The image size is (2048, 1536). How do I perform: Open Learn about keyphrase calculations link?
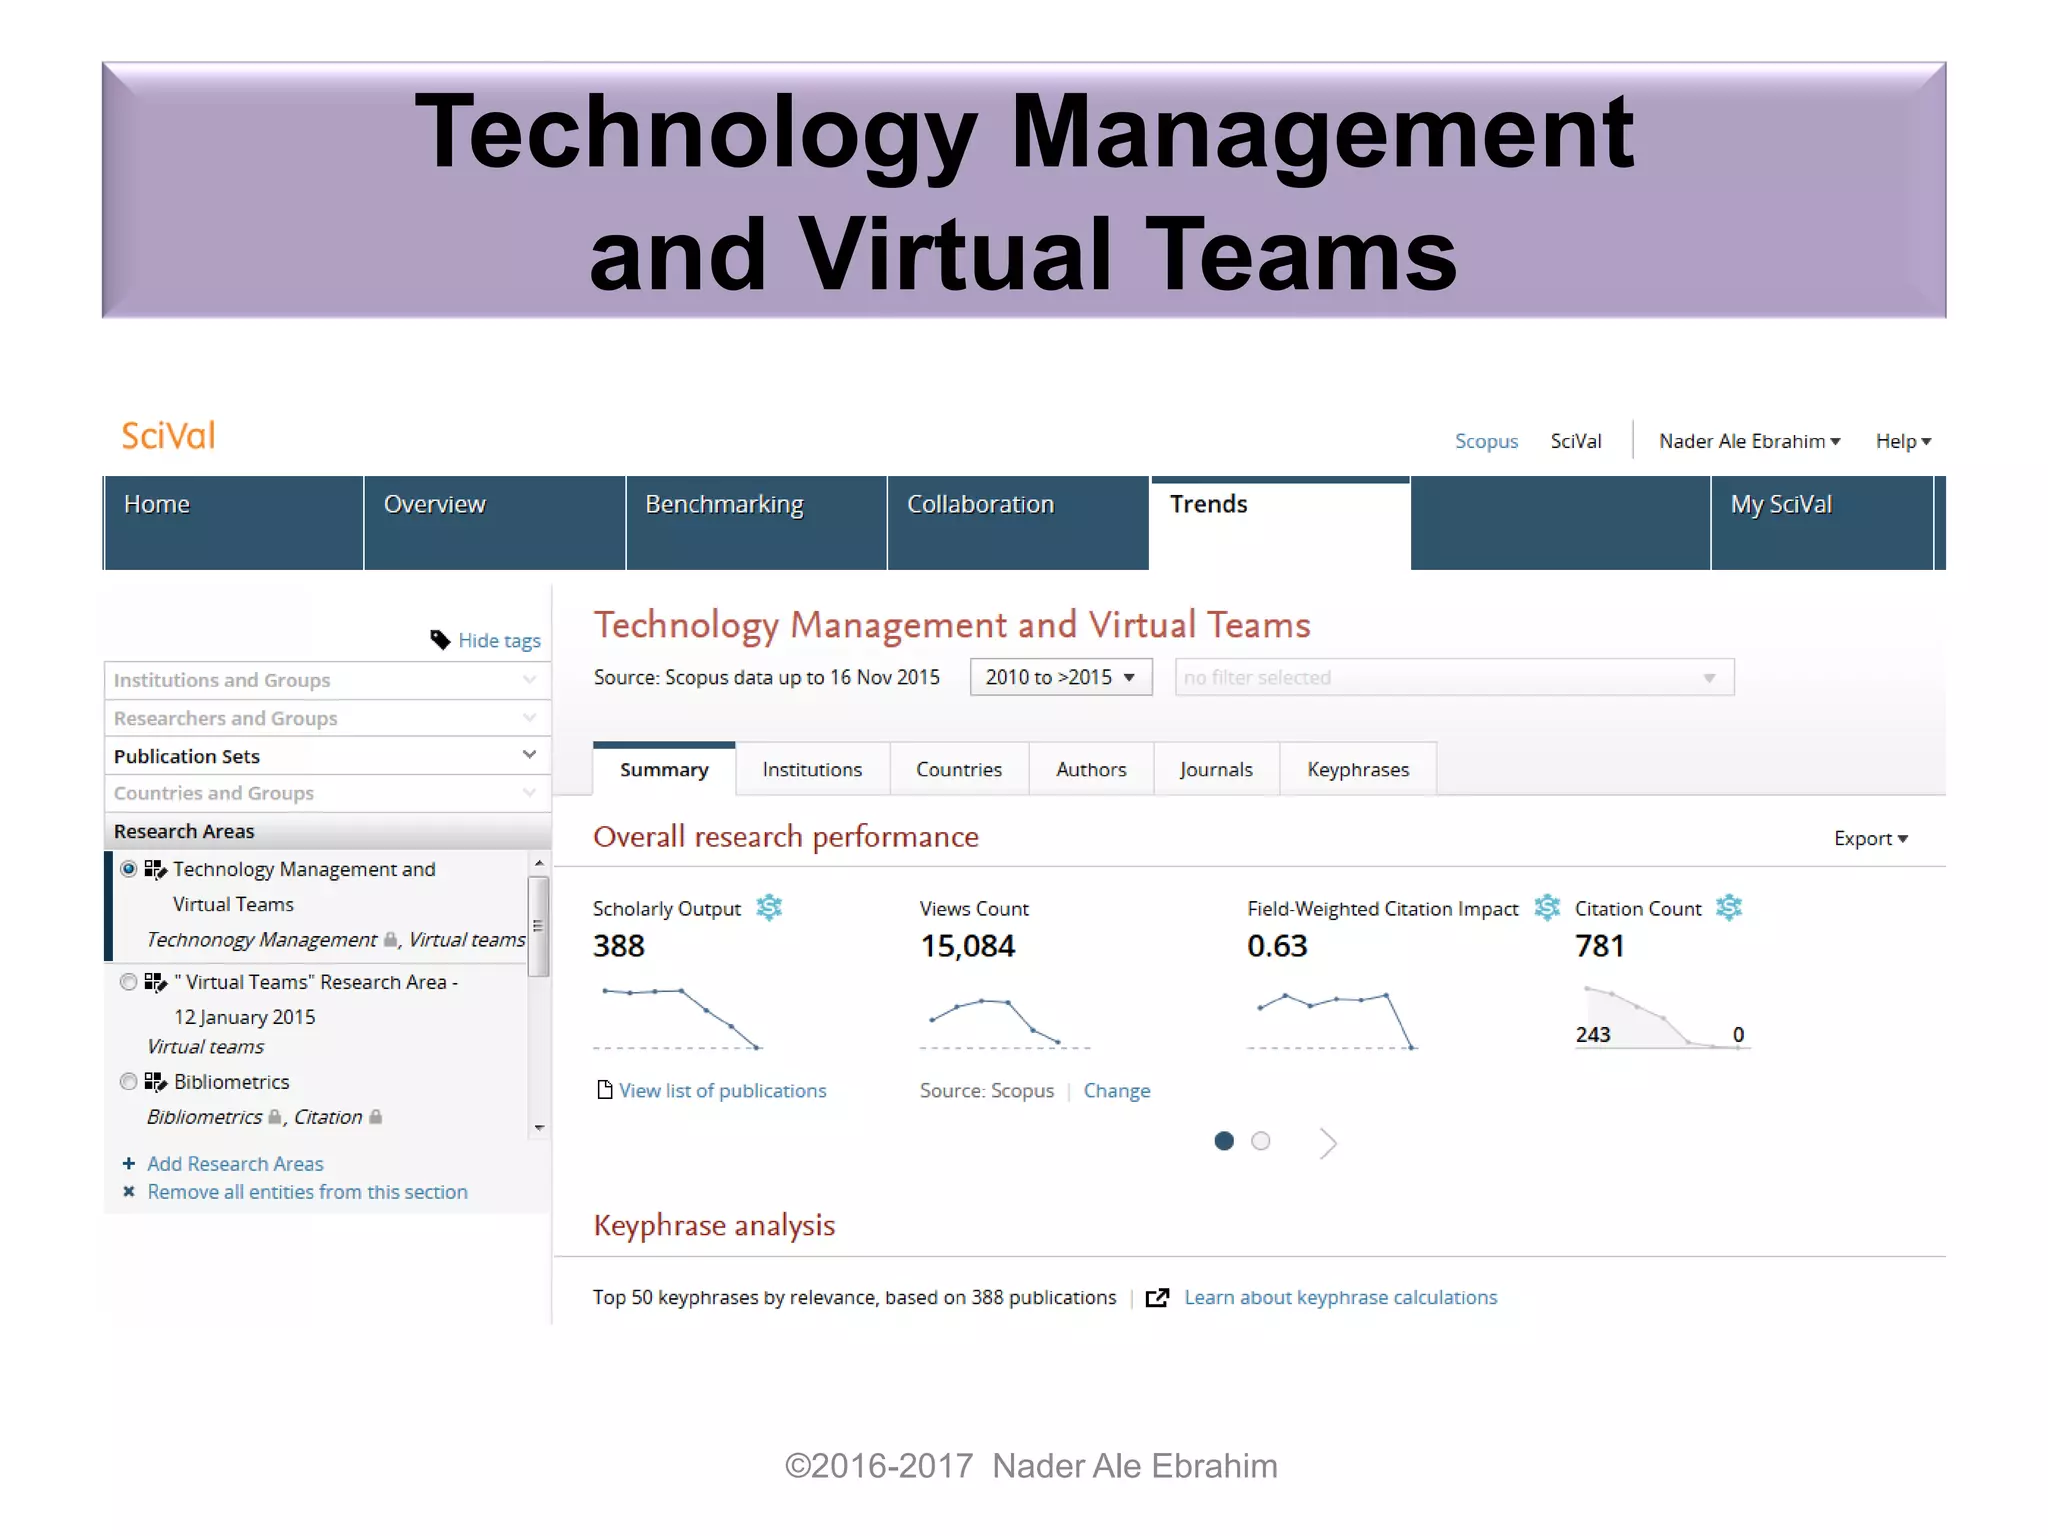click(1341, 1297)
